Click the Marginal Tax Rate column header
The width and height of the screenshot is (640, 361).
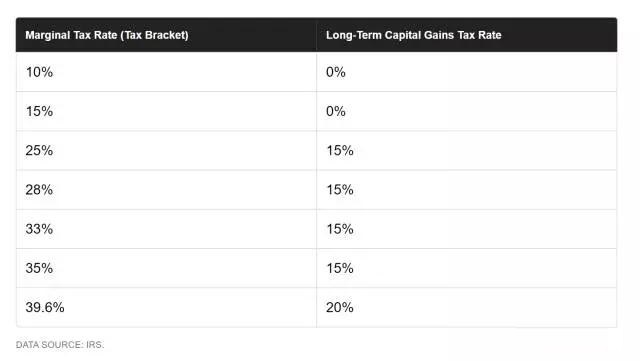click(x=166, y=35)
